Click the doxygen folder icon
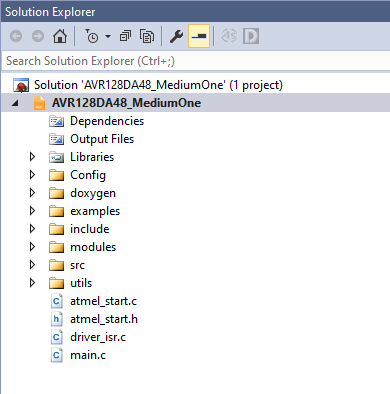 click(56, 193)
